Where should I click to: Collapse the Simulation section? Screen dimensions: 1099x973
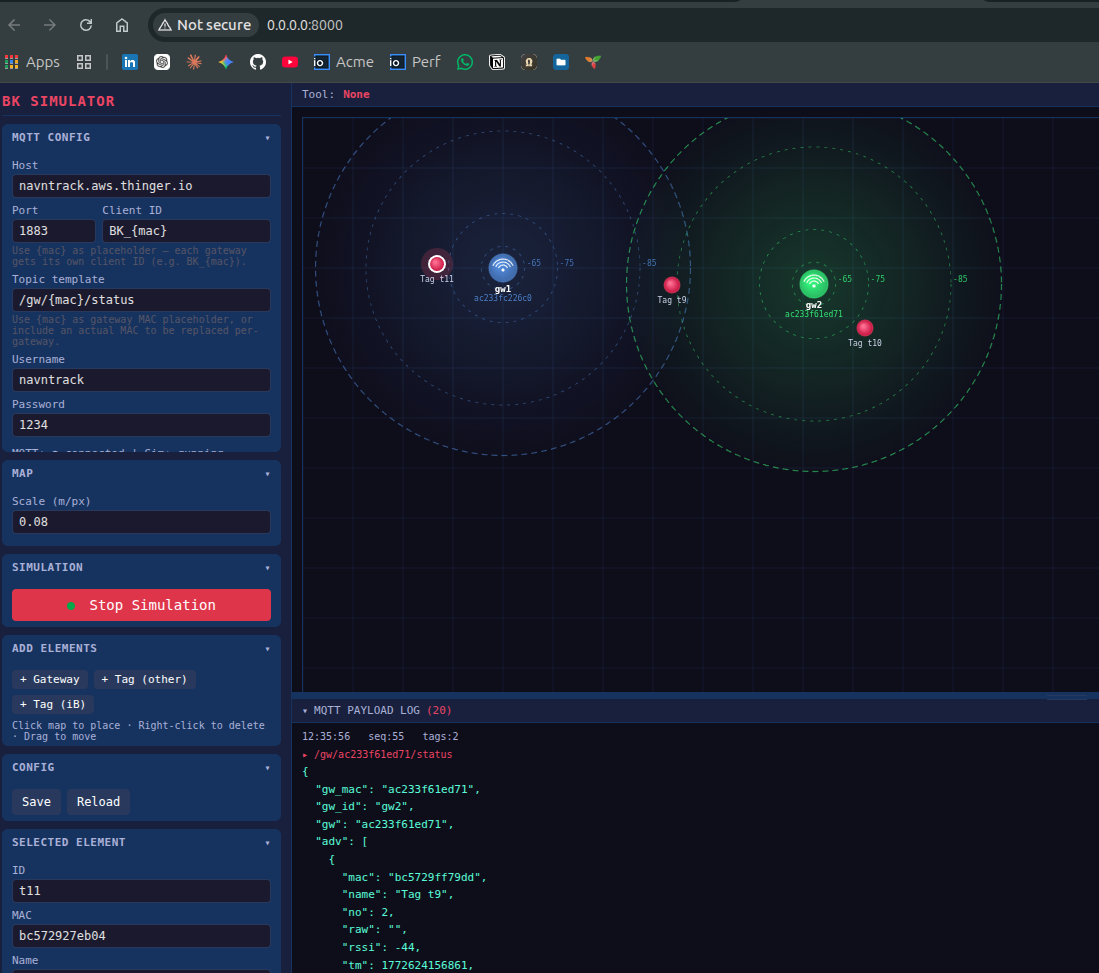tap(267, 568)
